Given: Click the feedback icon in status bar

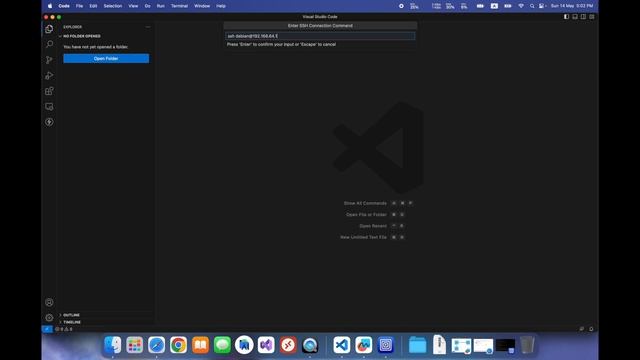Looking at the screenshot, I should click(x=582, y=329).
